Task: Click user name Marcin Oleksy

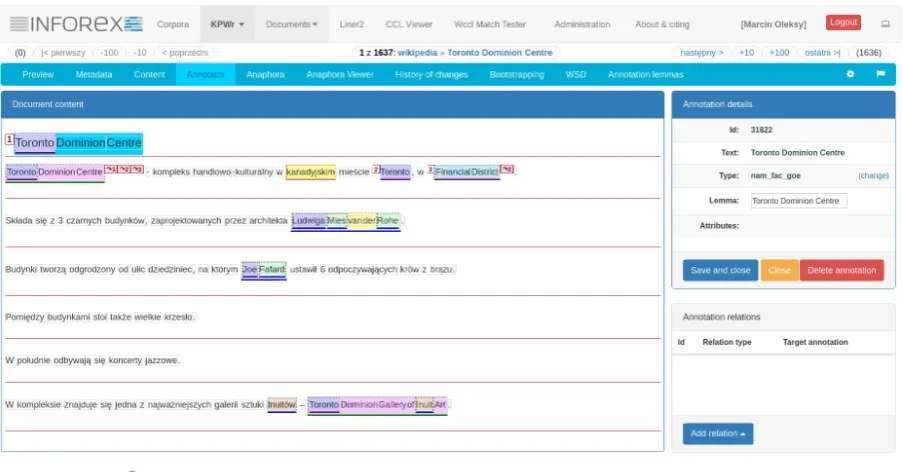Action: click(x=773, y=24)
